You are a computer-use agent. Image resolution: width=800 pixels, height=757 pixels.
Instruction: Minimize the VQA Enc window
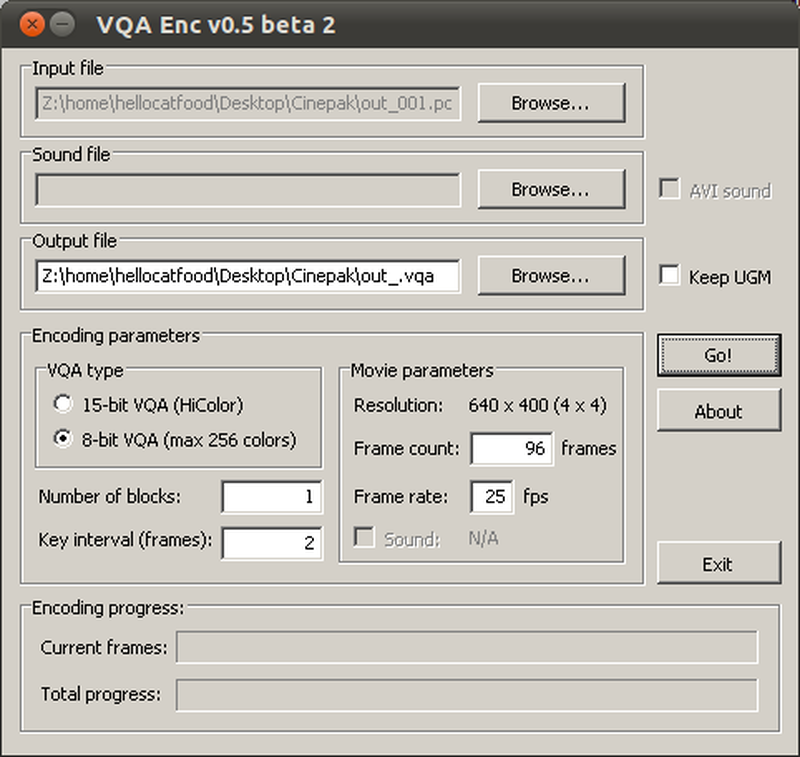click(62, 24)
